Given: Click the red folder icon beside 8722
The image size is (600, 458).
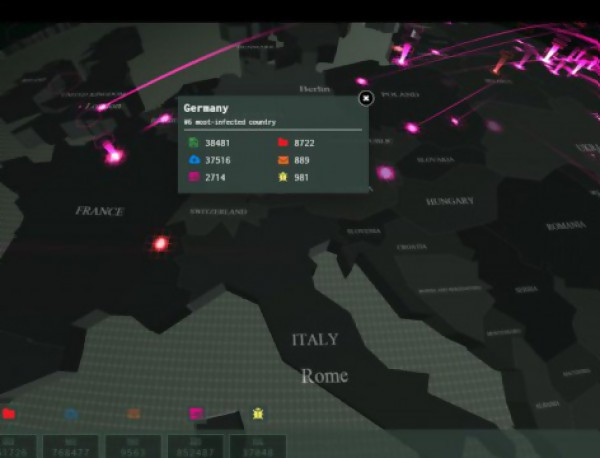Looking at the screenshot, I should pos(283,142).
